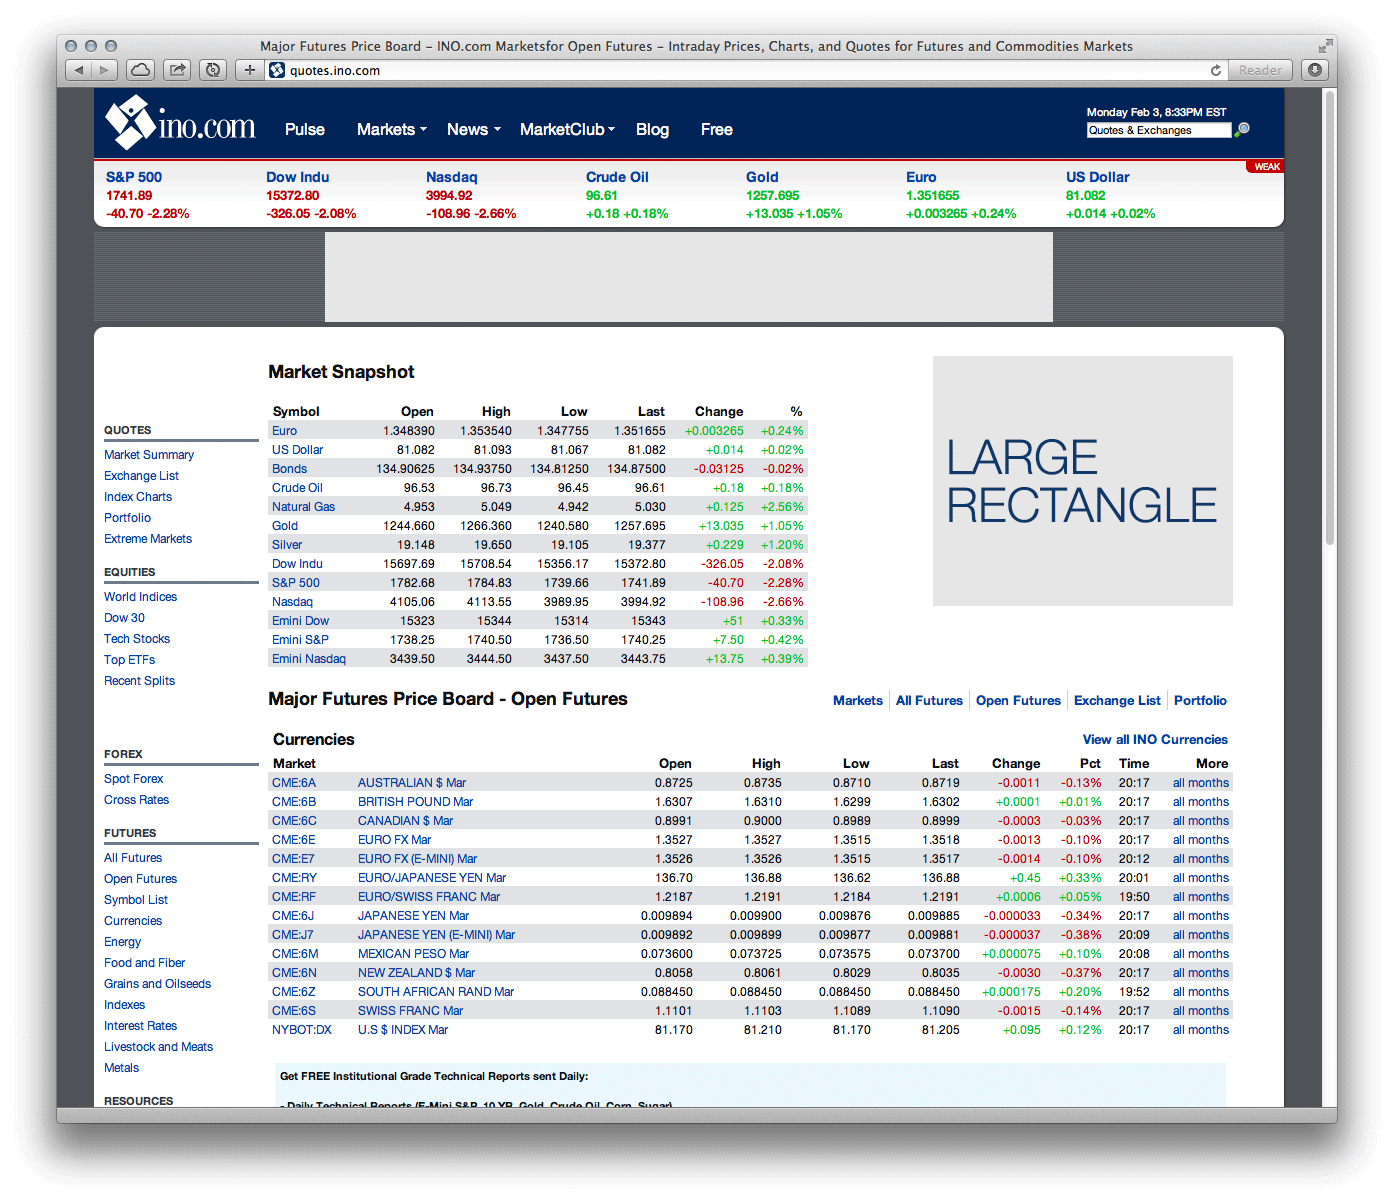Switch to the All Futures tab link
This screenshot has width=1394, height=1202.
929,700
